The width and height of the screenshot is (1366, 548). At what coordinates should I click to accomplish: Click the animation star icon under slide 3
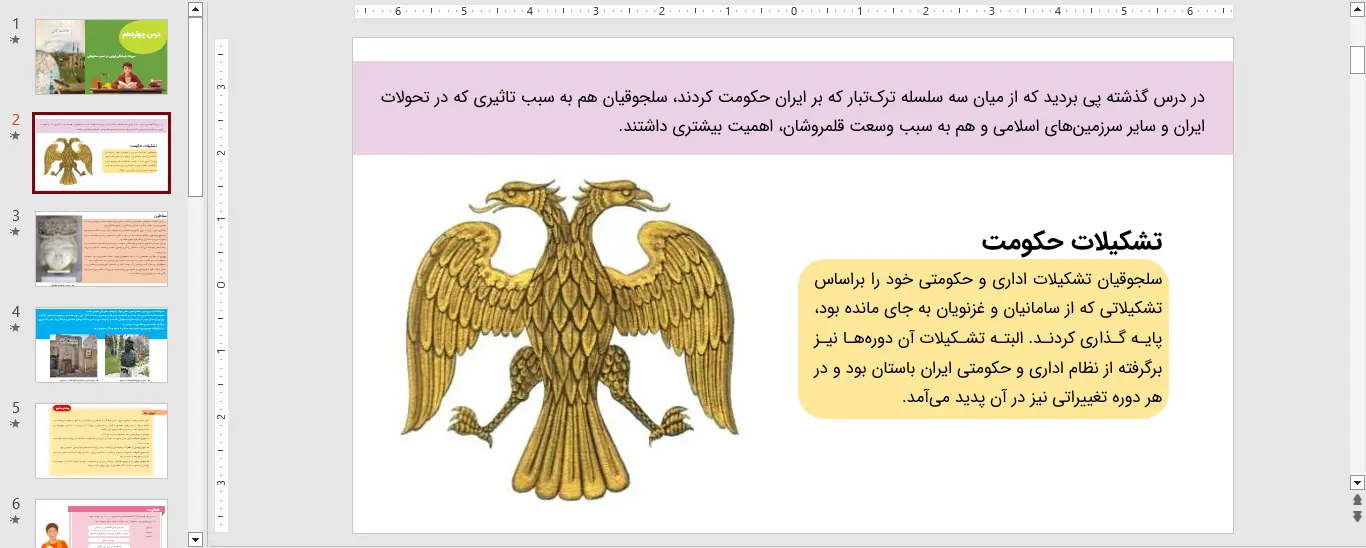point(15,232)
